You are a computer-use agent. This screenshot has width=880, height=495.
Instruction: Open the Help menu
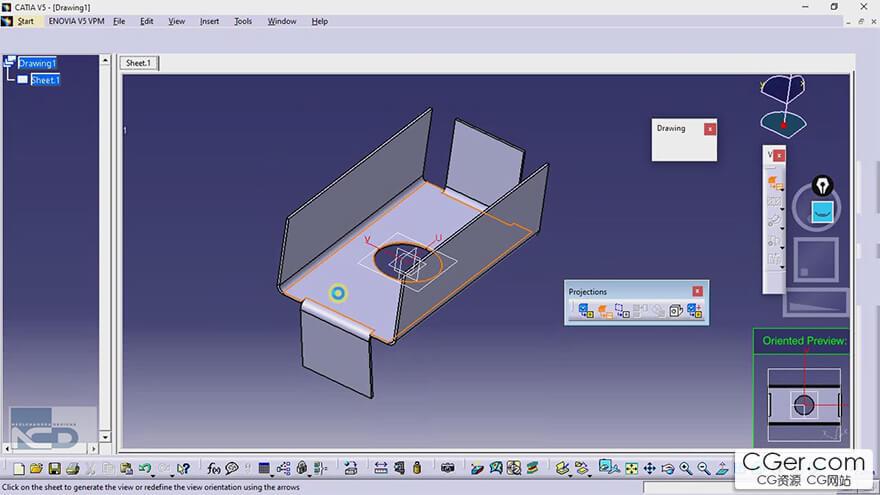coord(319,21)
